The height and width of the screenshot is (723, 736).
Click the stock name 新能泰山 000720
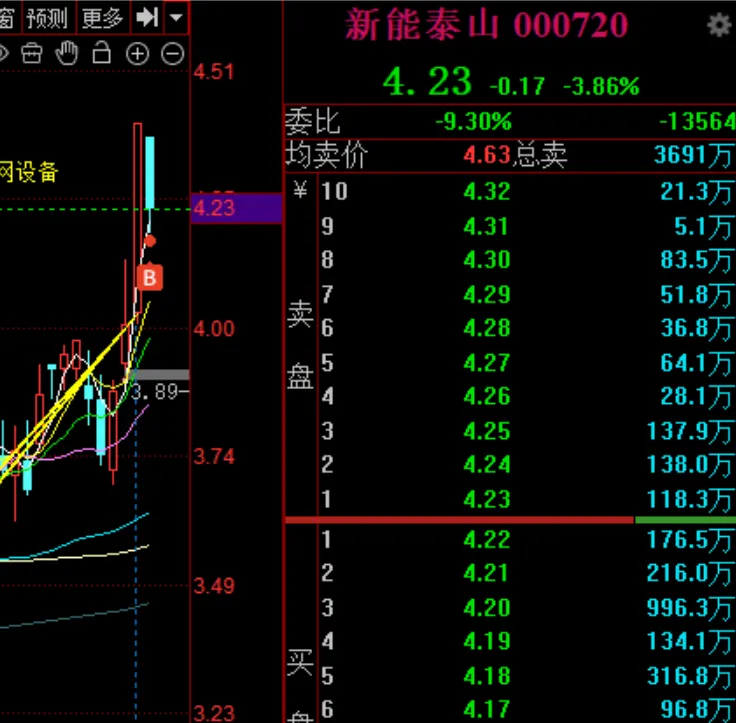[x=486, y=26]
